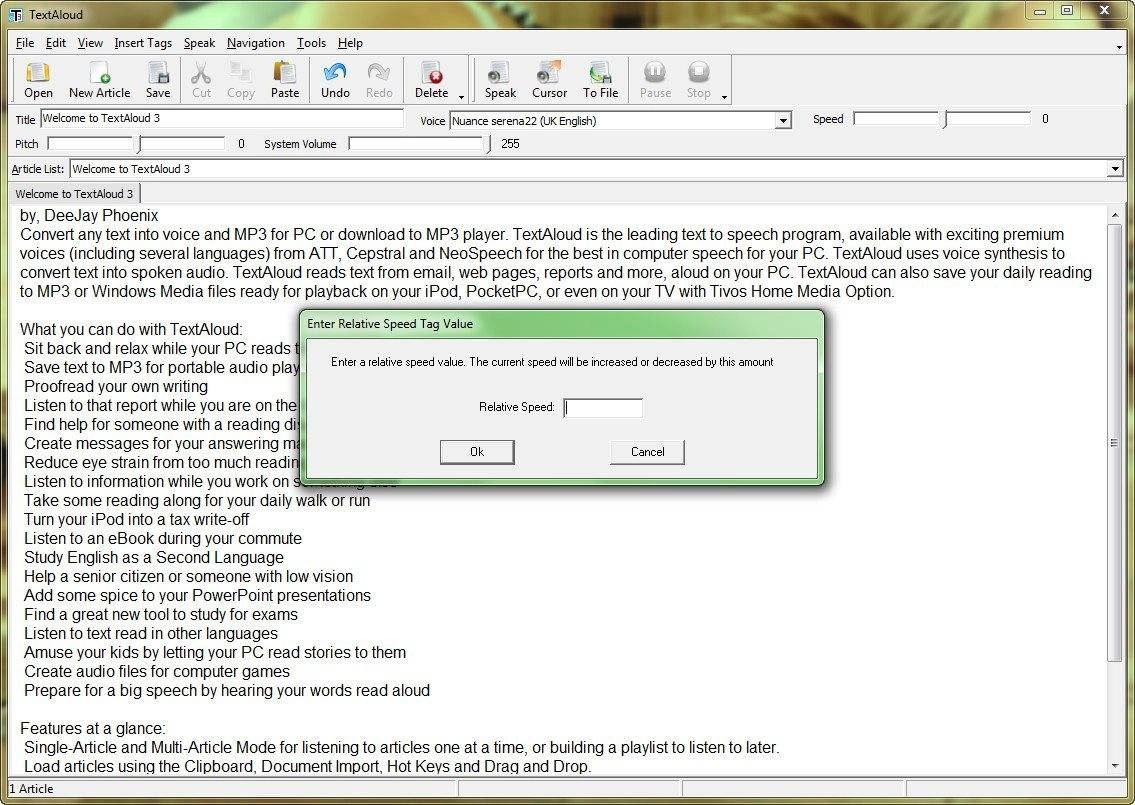Open the Article List dropdown
This screenshot has height=805, width=1135.
click(x=1115, y=169)
